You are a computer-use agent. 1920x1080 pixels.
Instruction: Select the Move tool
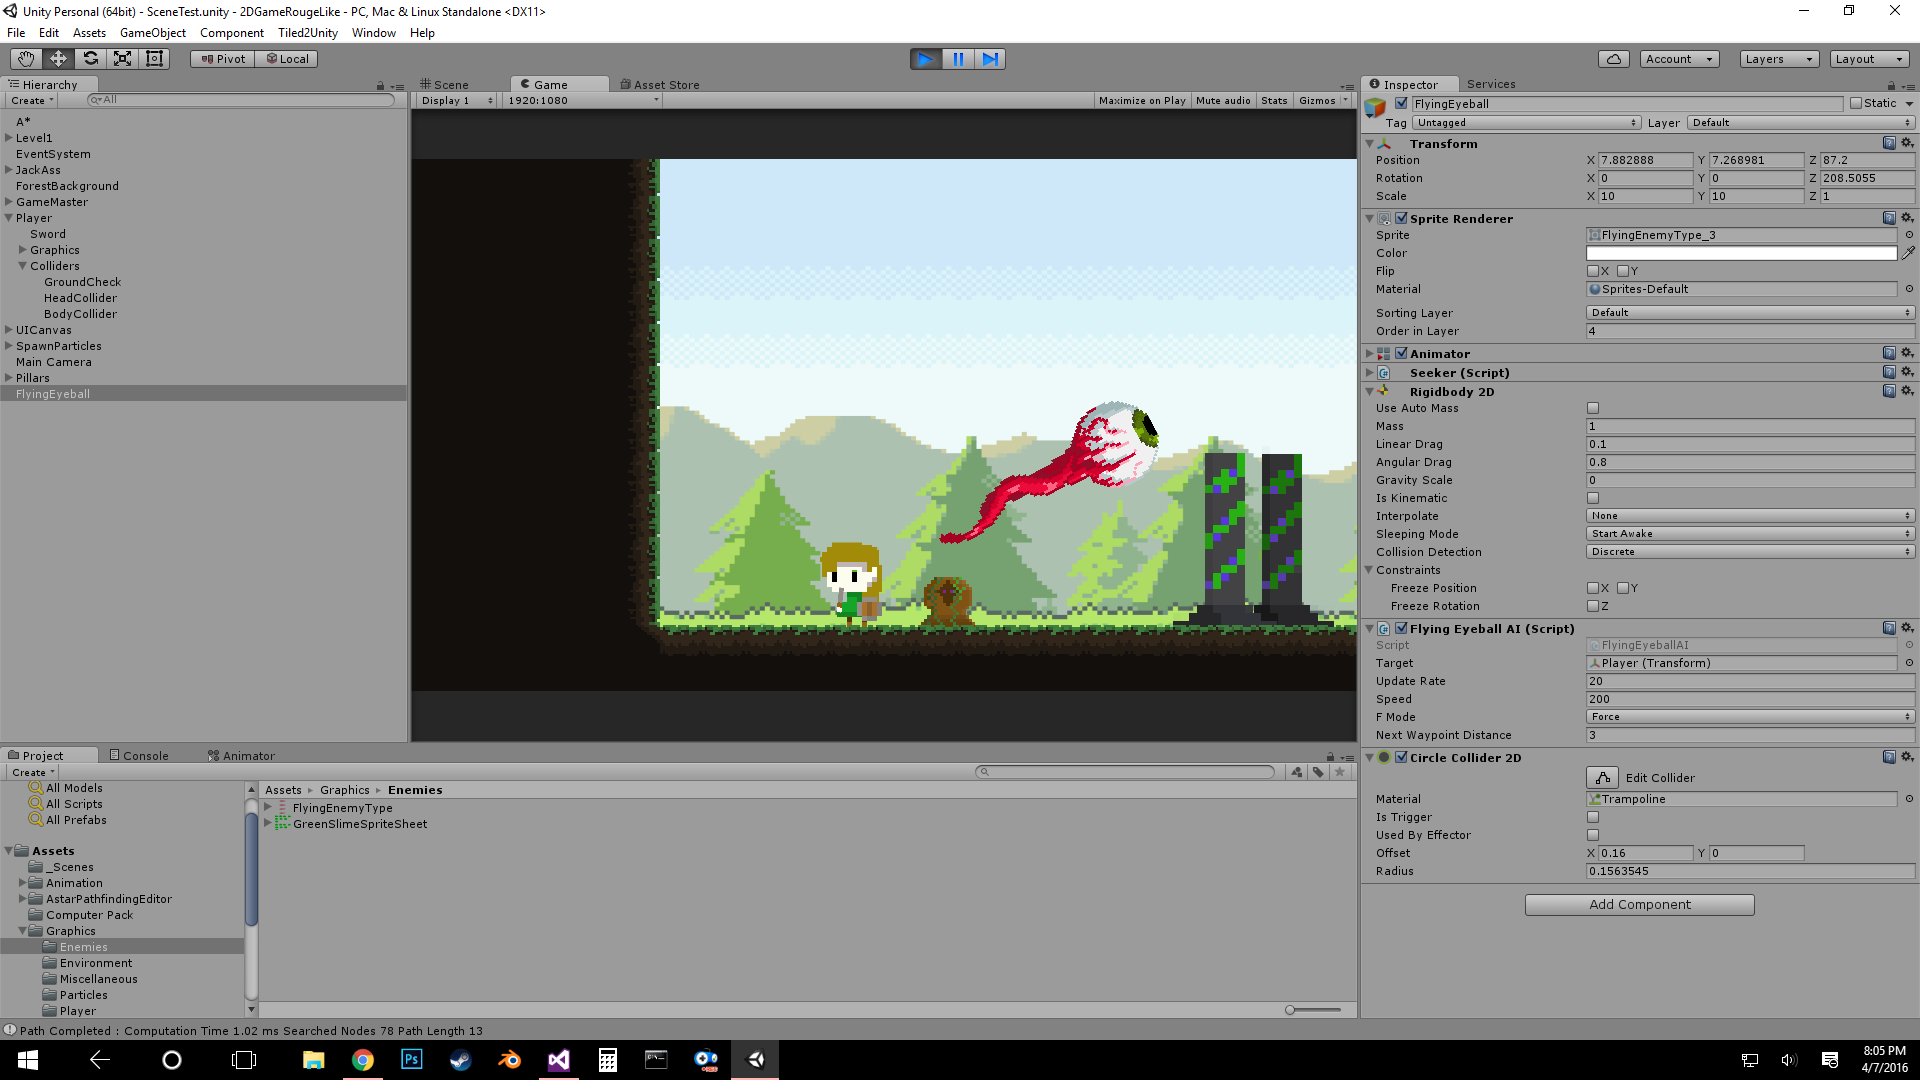click(x=58, y=59)
